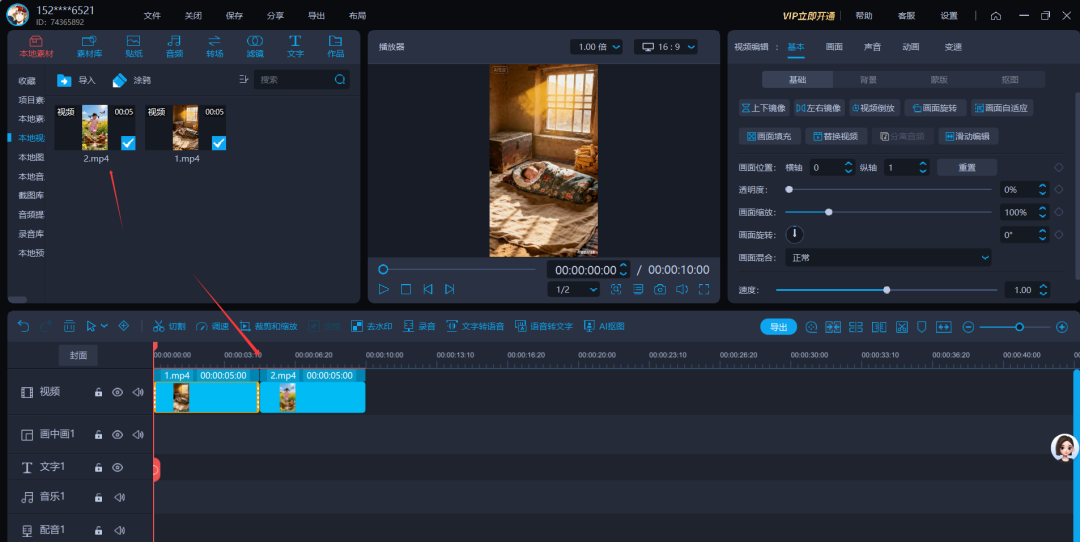Open the 素材库 material library tab

click(x=90, y=47)
